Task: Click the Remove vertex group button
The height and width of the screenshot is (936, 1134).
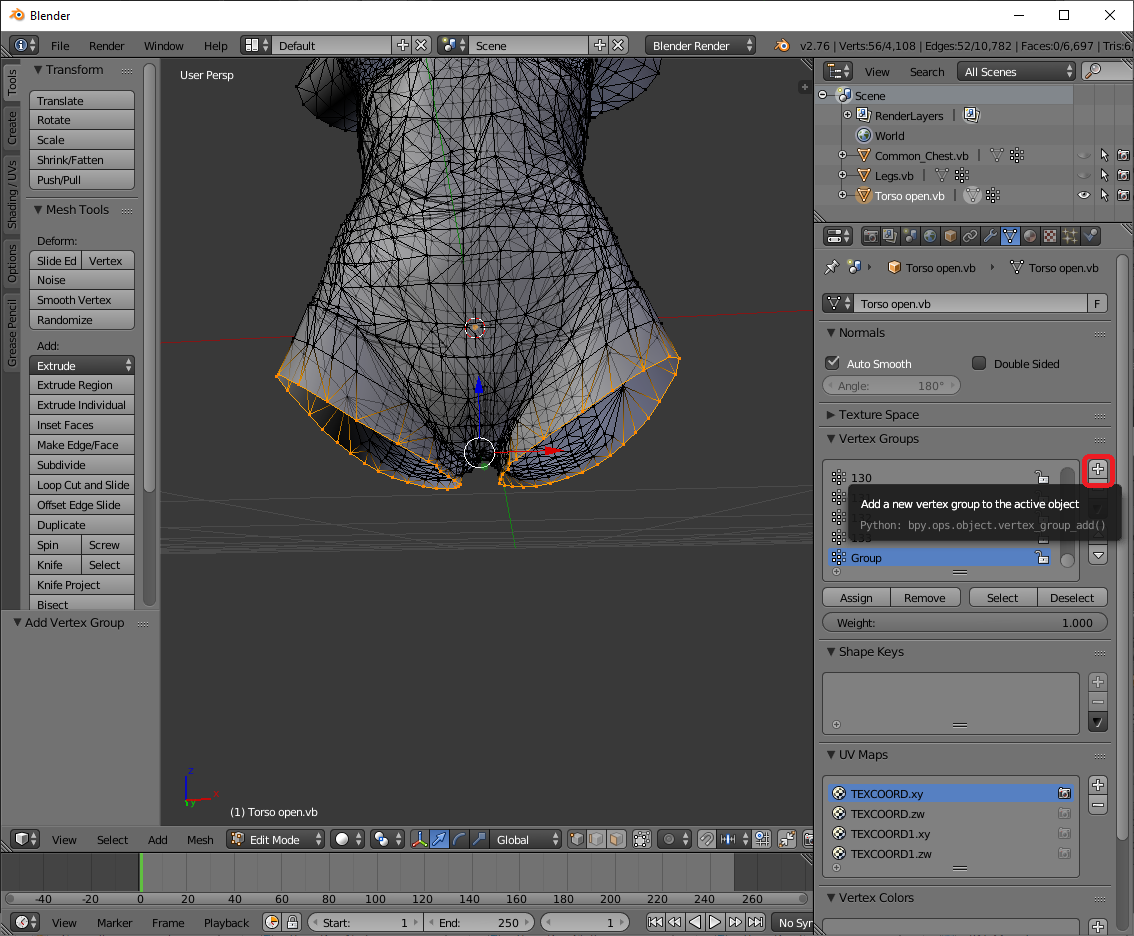Action: (924, 597)
